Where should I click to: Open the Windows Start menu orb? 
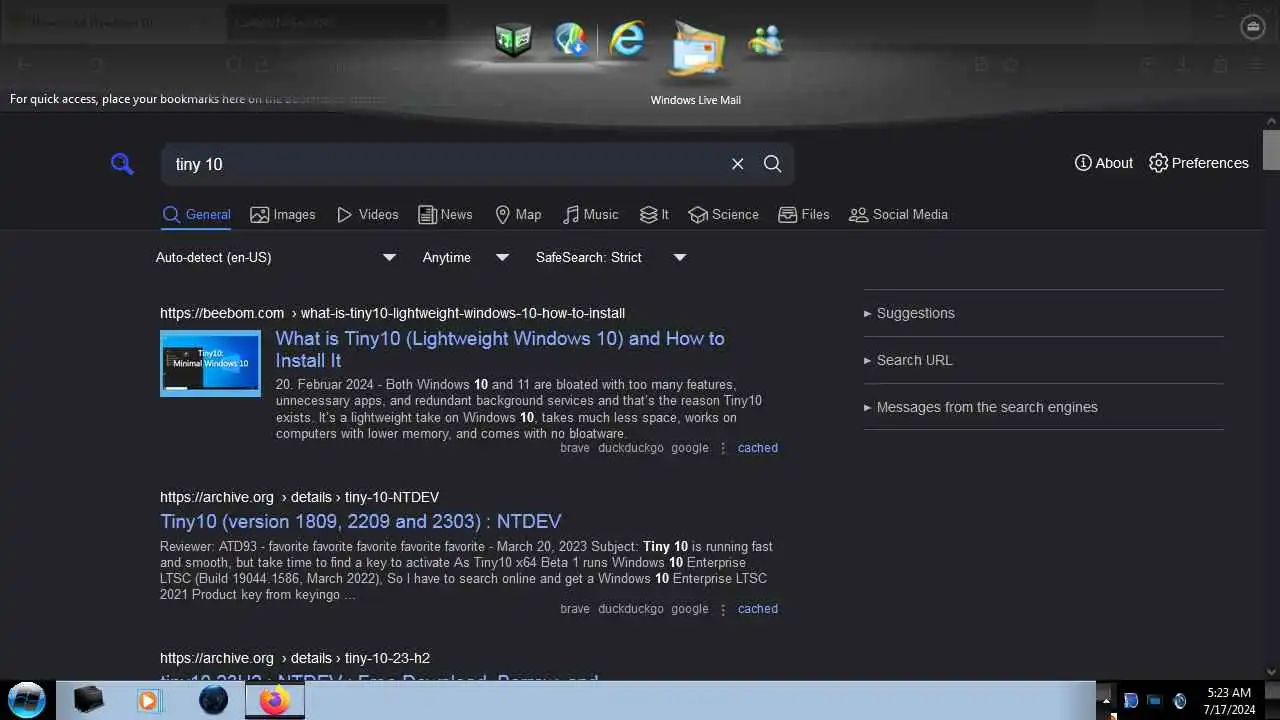point(27,700)
